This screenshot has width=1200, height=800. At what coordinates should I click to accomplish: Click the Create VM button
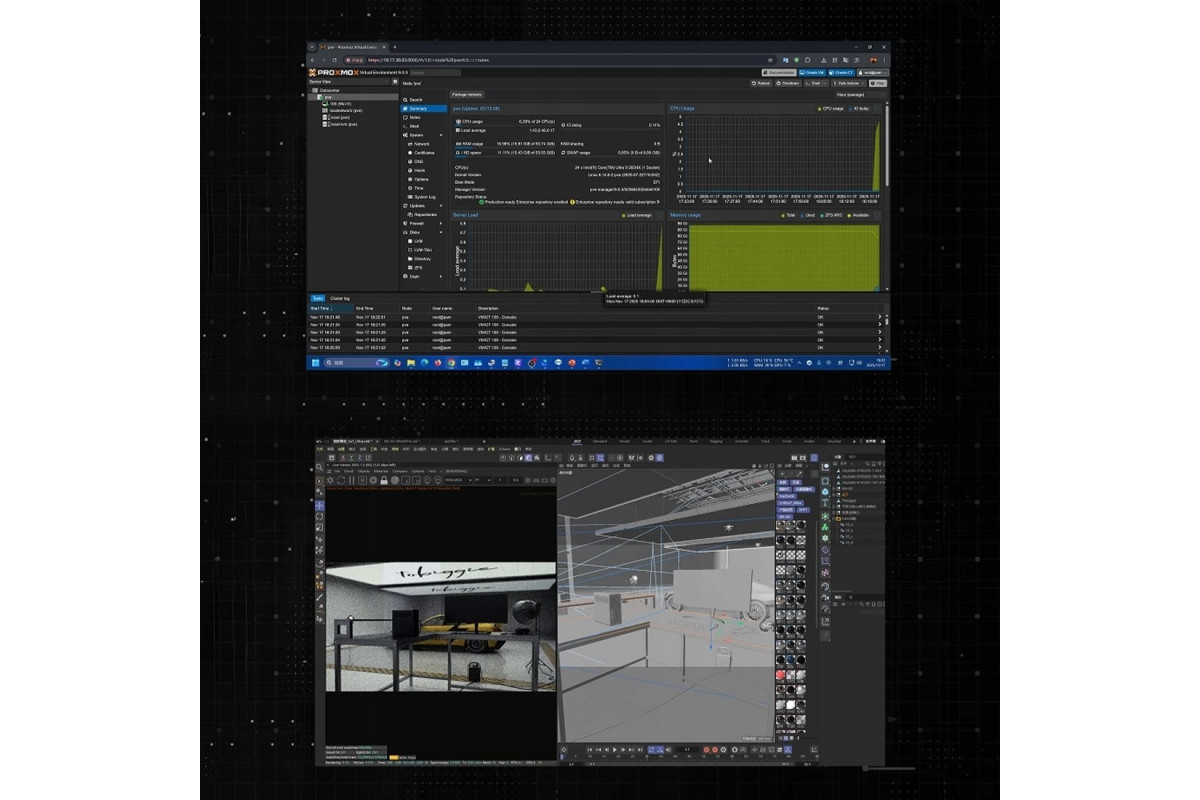812,72
